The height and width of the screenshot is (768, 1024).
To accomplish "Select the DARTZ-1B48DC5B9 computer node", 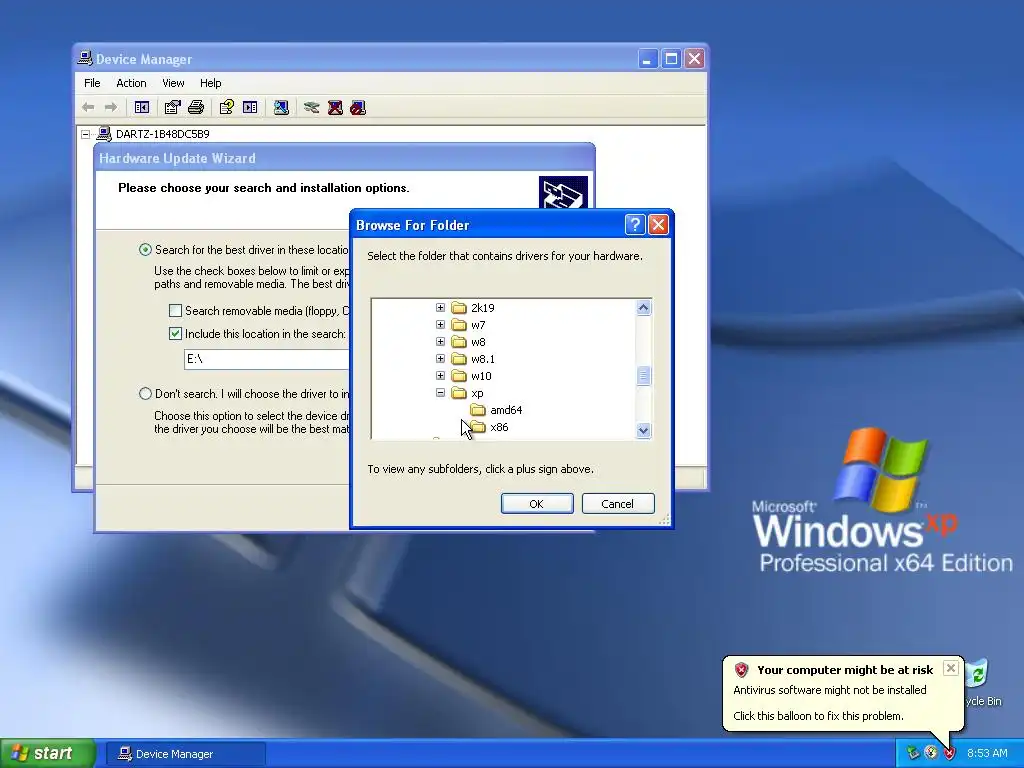I will point(163,134).
